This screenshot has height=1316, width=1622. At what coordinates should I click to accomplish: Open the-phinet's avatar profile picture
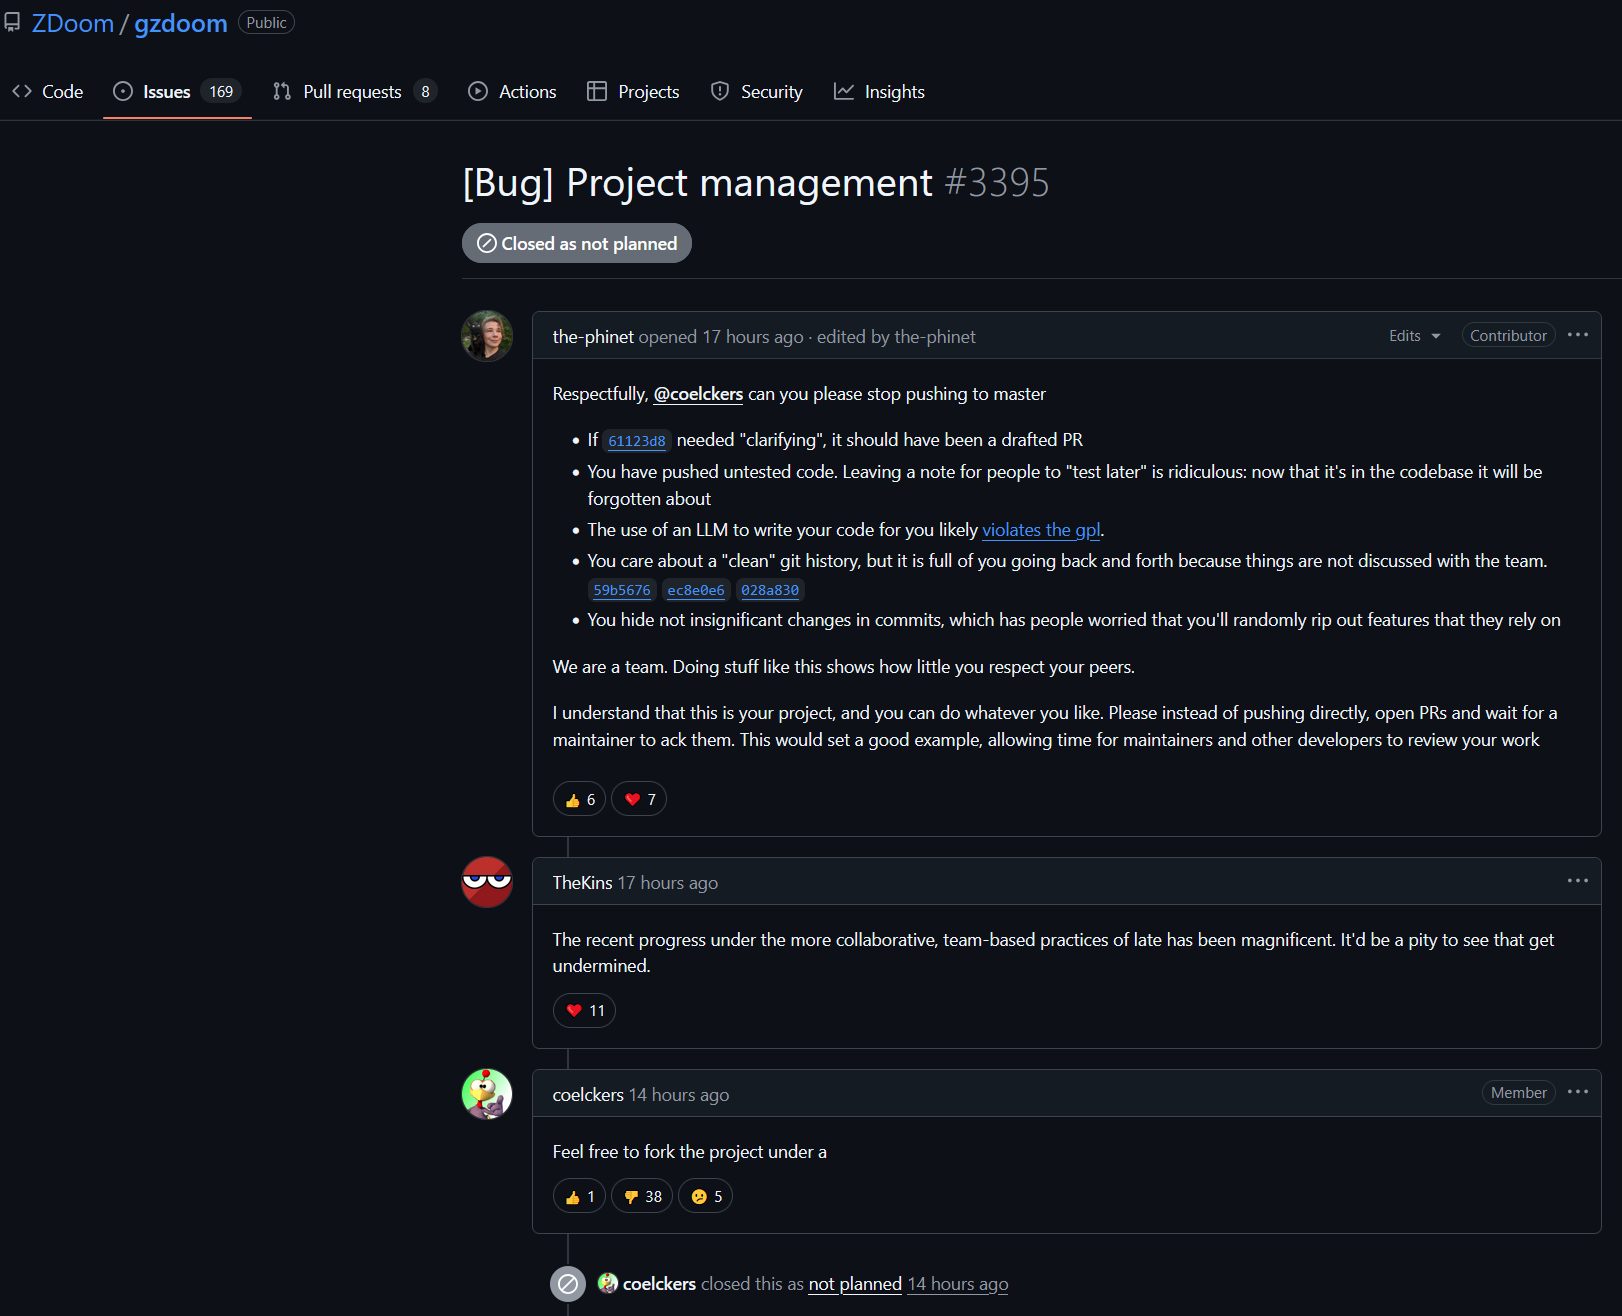tap(487, 336)
